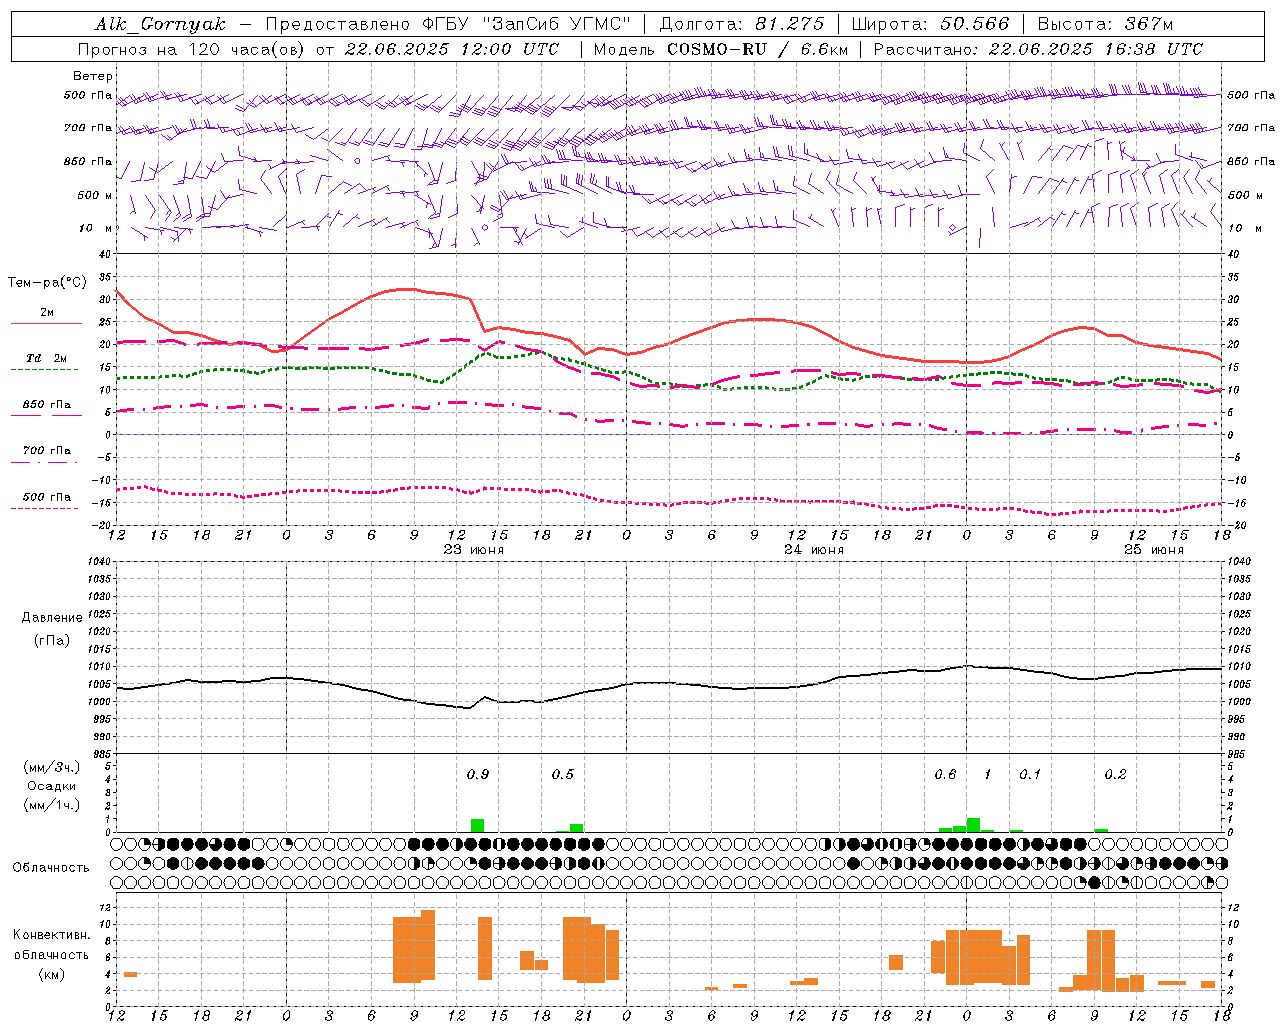Click the "(мм/1ч.)" units label
This screenshot has width=1280, height=1024.
click(x=51, y=805)
